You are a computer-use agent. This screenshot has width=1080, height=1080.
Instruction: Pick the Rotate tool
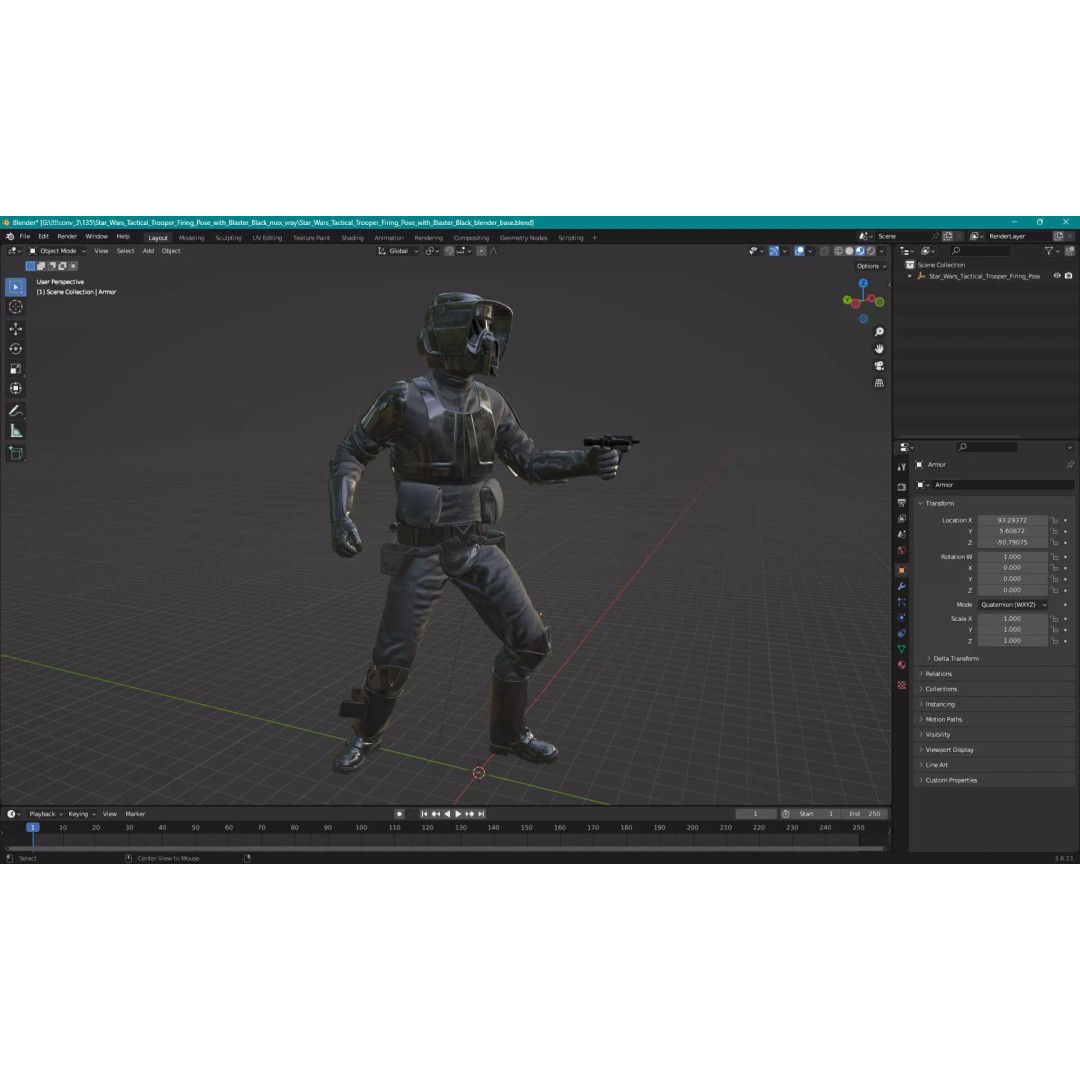click(16, 349)
